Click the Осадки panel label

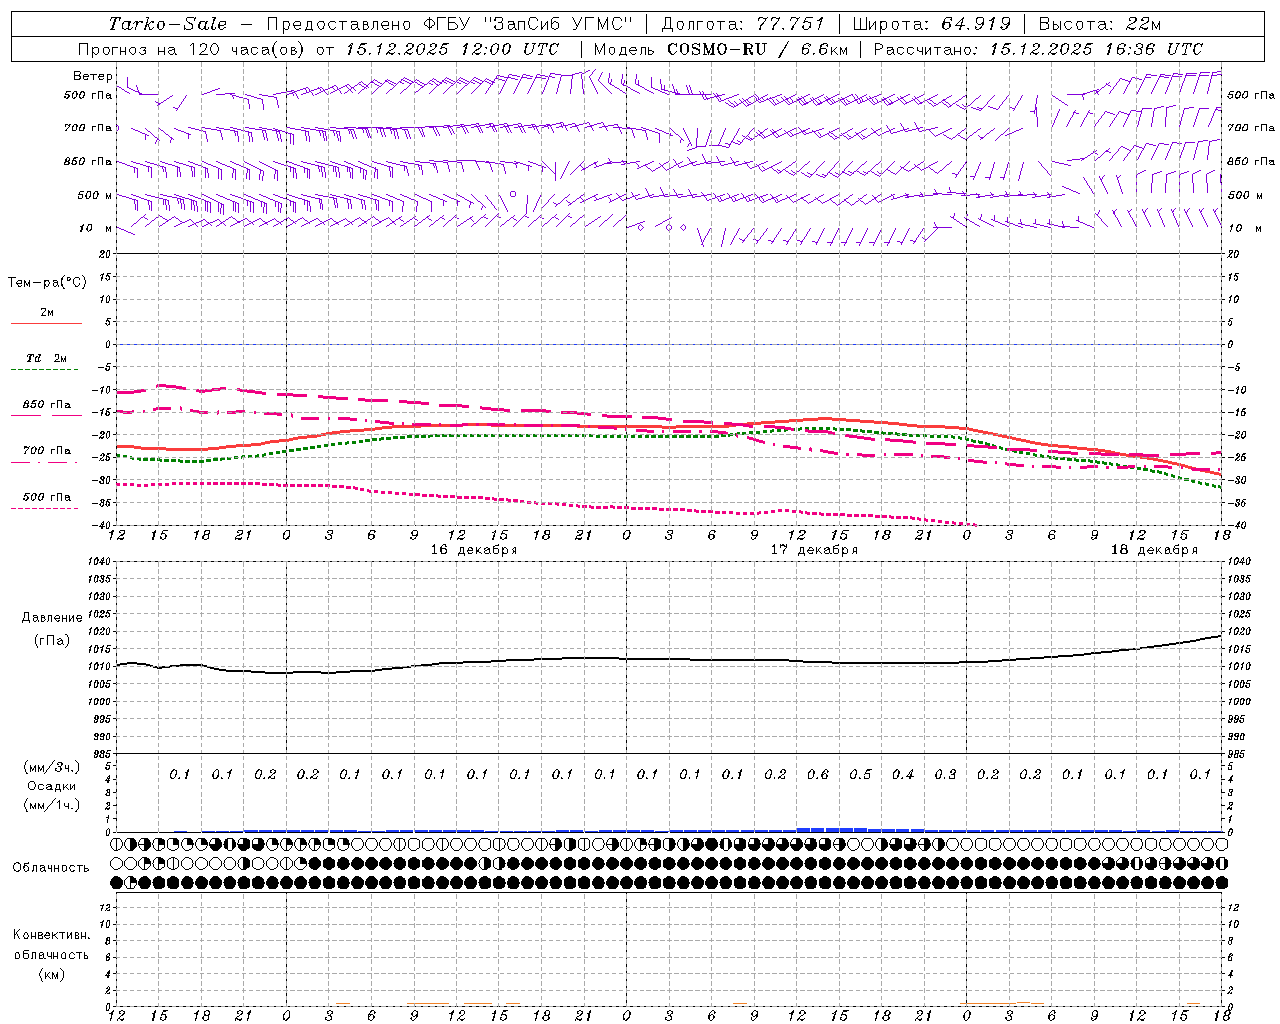click(x=52, y=786)
